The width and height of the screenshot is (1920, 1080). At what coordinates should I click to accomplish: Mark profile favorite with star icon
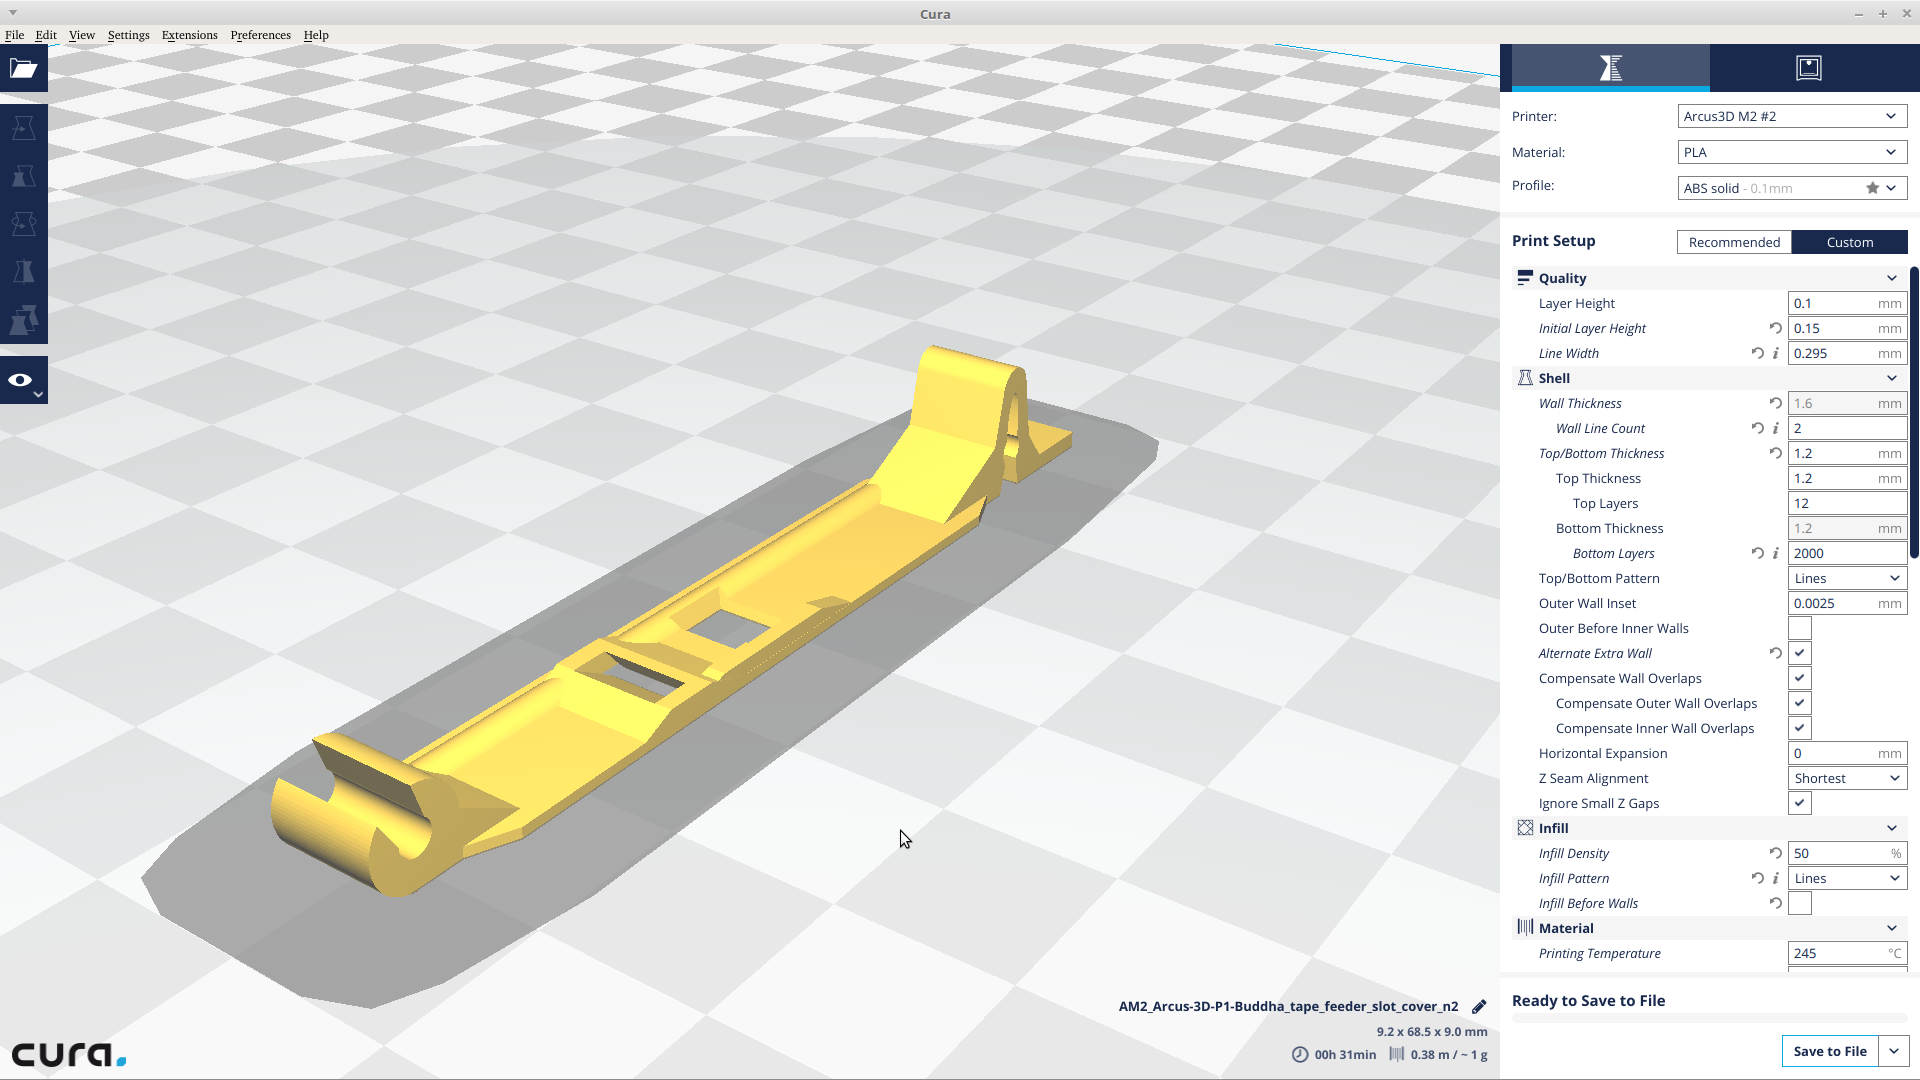coord(1872,188)
